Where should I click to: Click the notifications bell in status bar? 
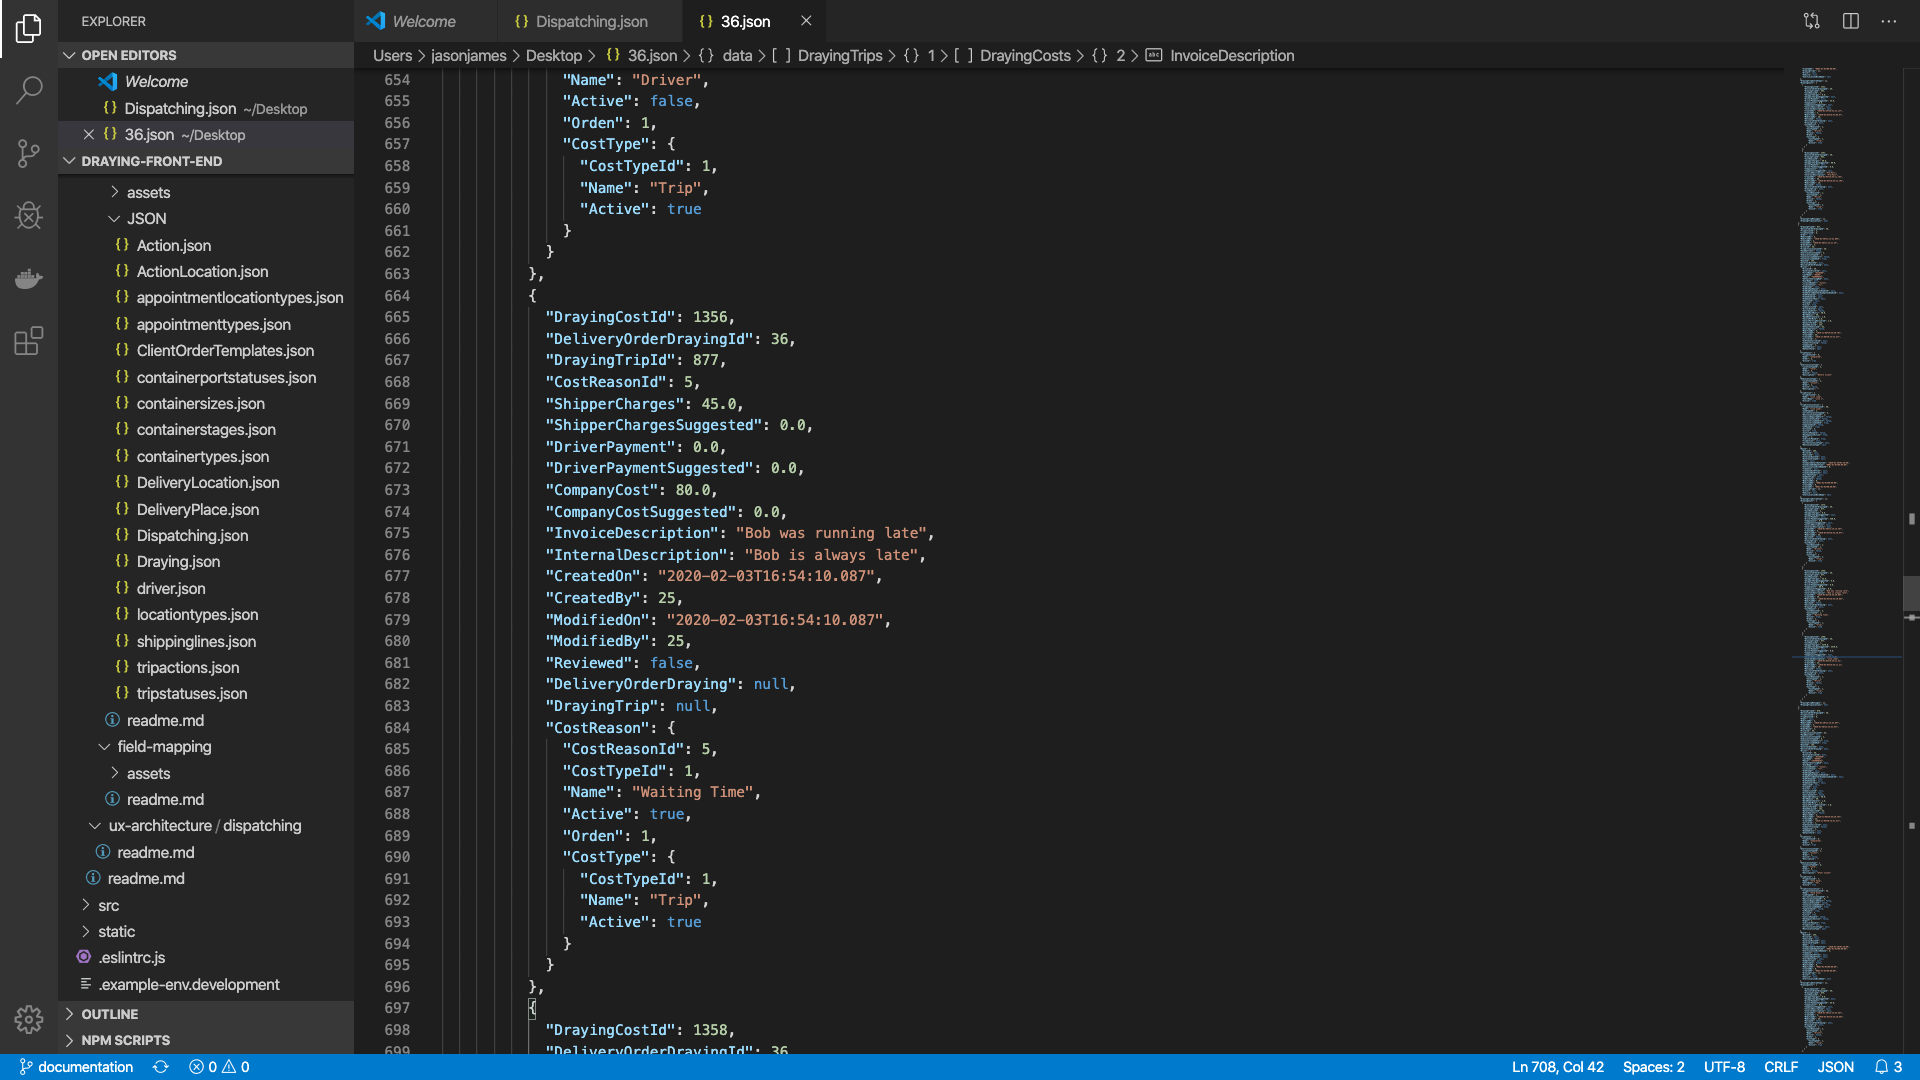pos(1881,1067)
